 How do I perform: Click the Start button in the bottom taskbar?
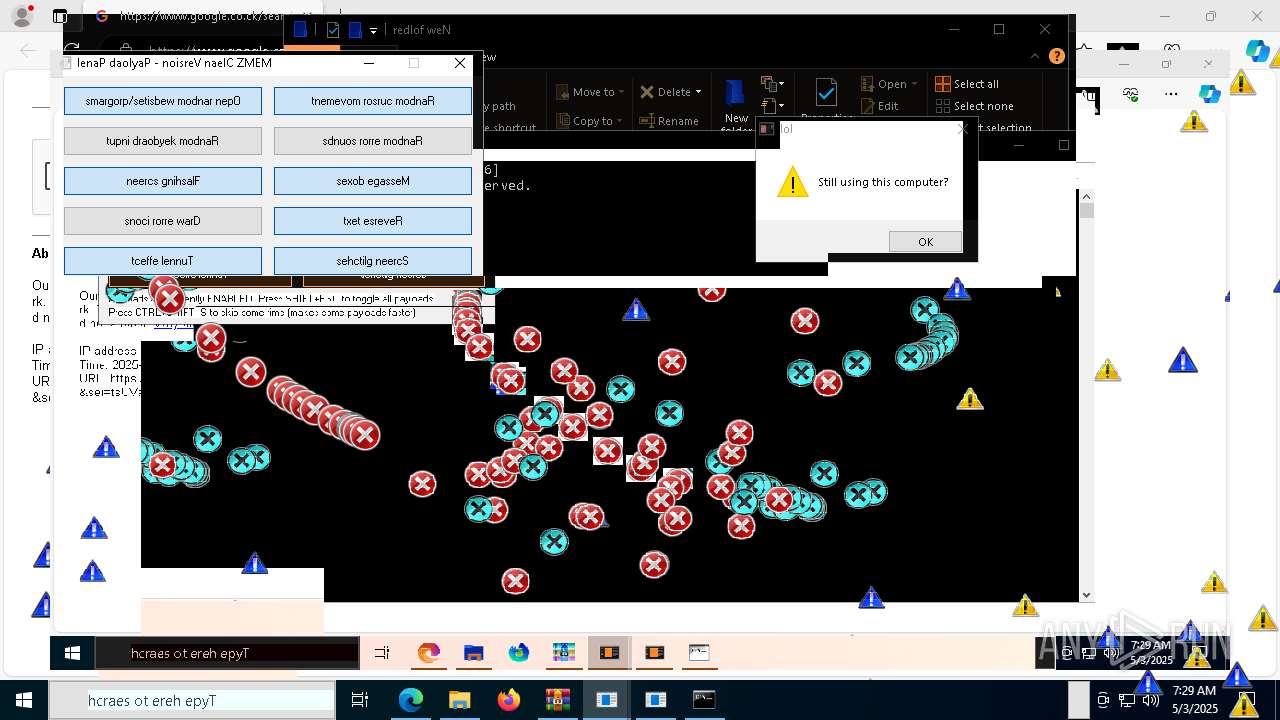tap(23, 700)
